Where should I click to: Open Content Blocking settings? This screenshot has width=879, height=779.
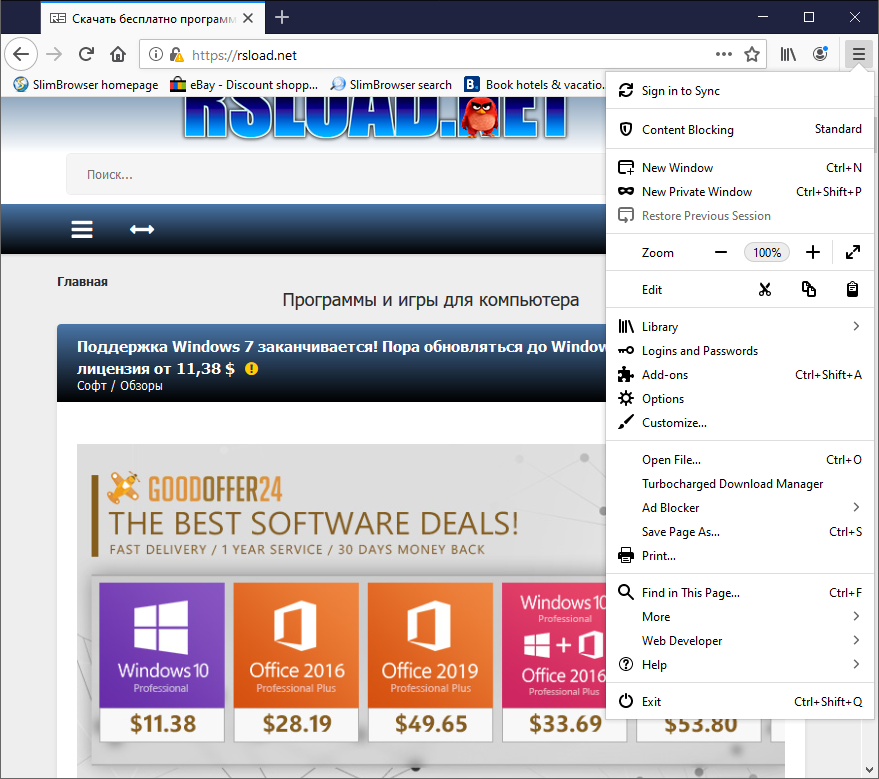[740, 129]
